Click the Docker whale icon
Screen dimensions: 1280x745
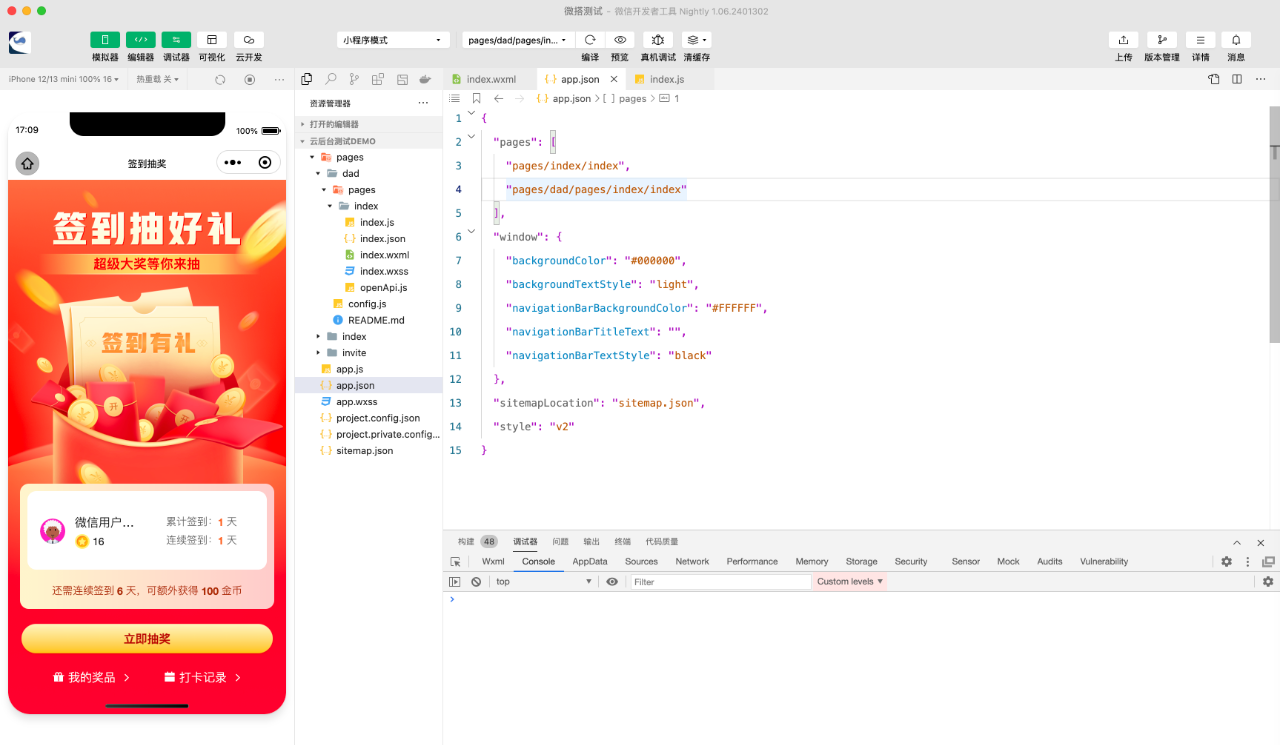(425, 79)
